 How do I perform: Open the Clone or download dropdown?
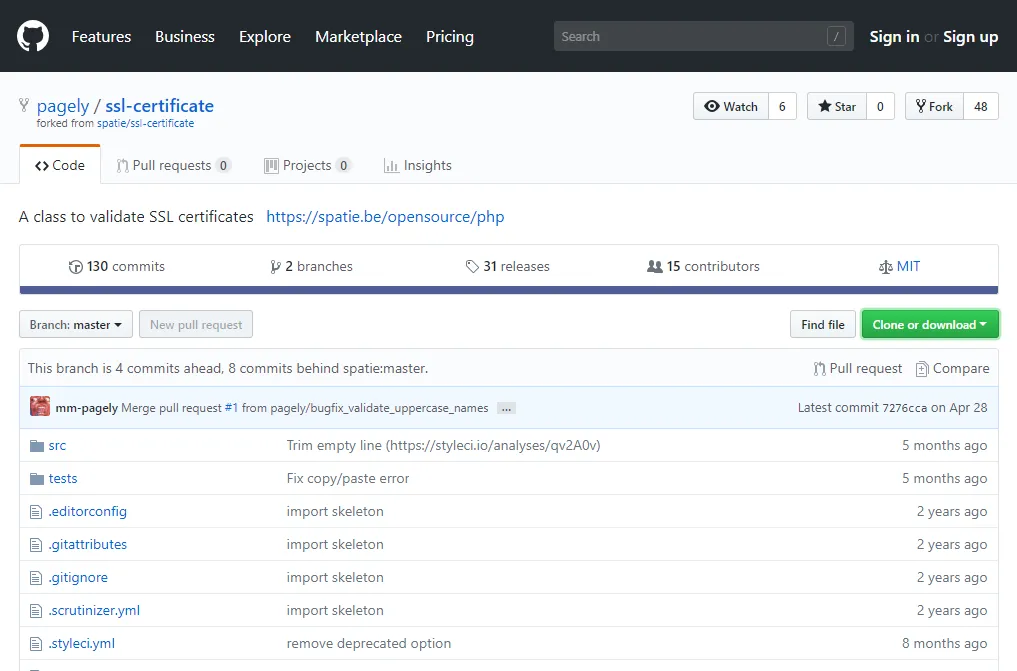[x=930, y=324]
